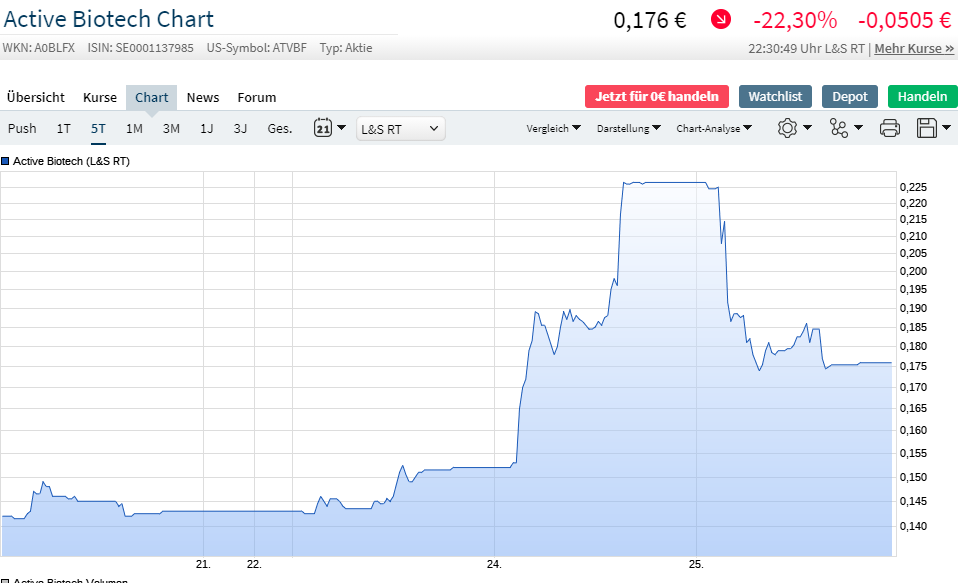Select the Active Biotech legend marker
Image resolution: width=967 pixels, height=583 pixels.
(x=8, y=160)
